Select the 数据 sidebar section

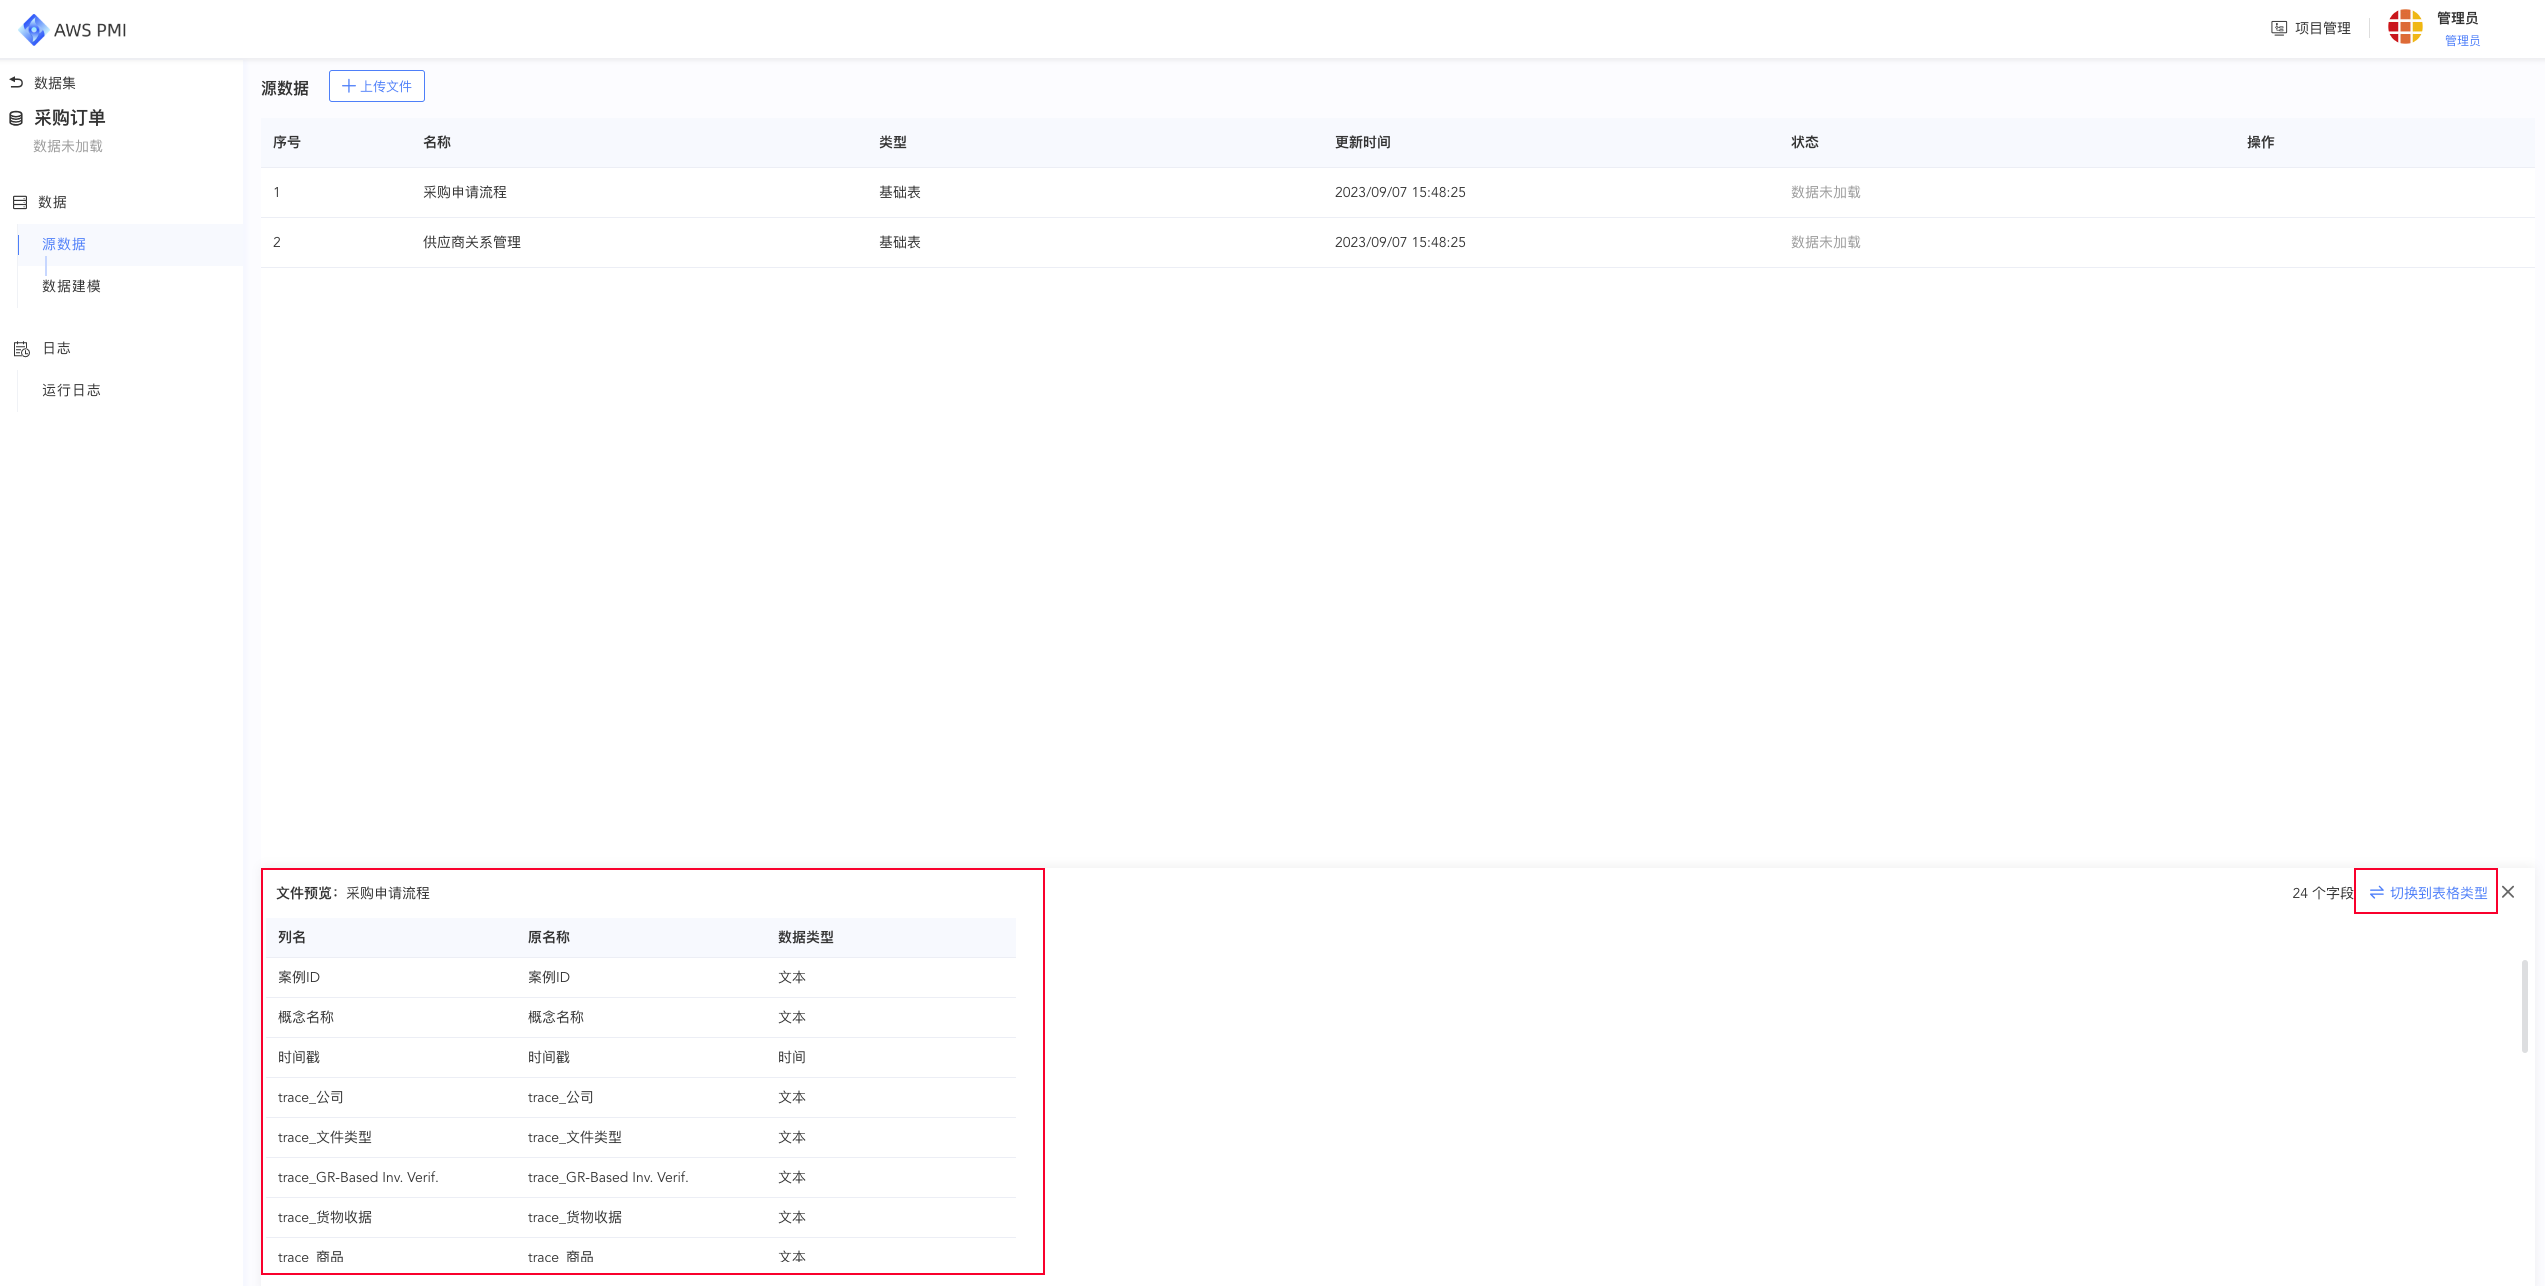click(x=52, y=202)
